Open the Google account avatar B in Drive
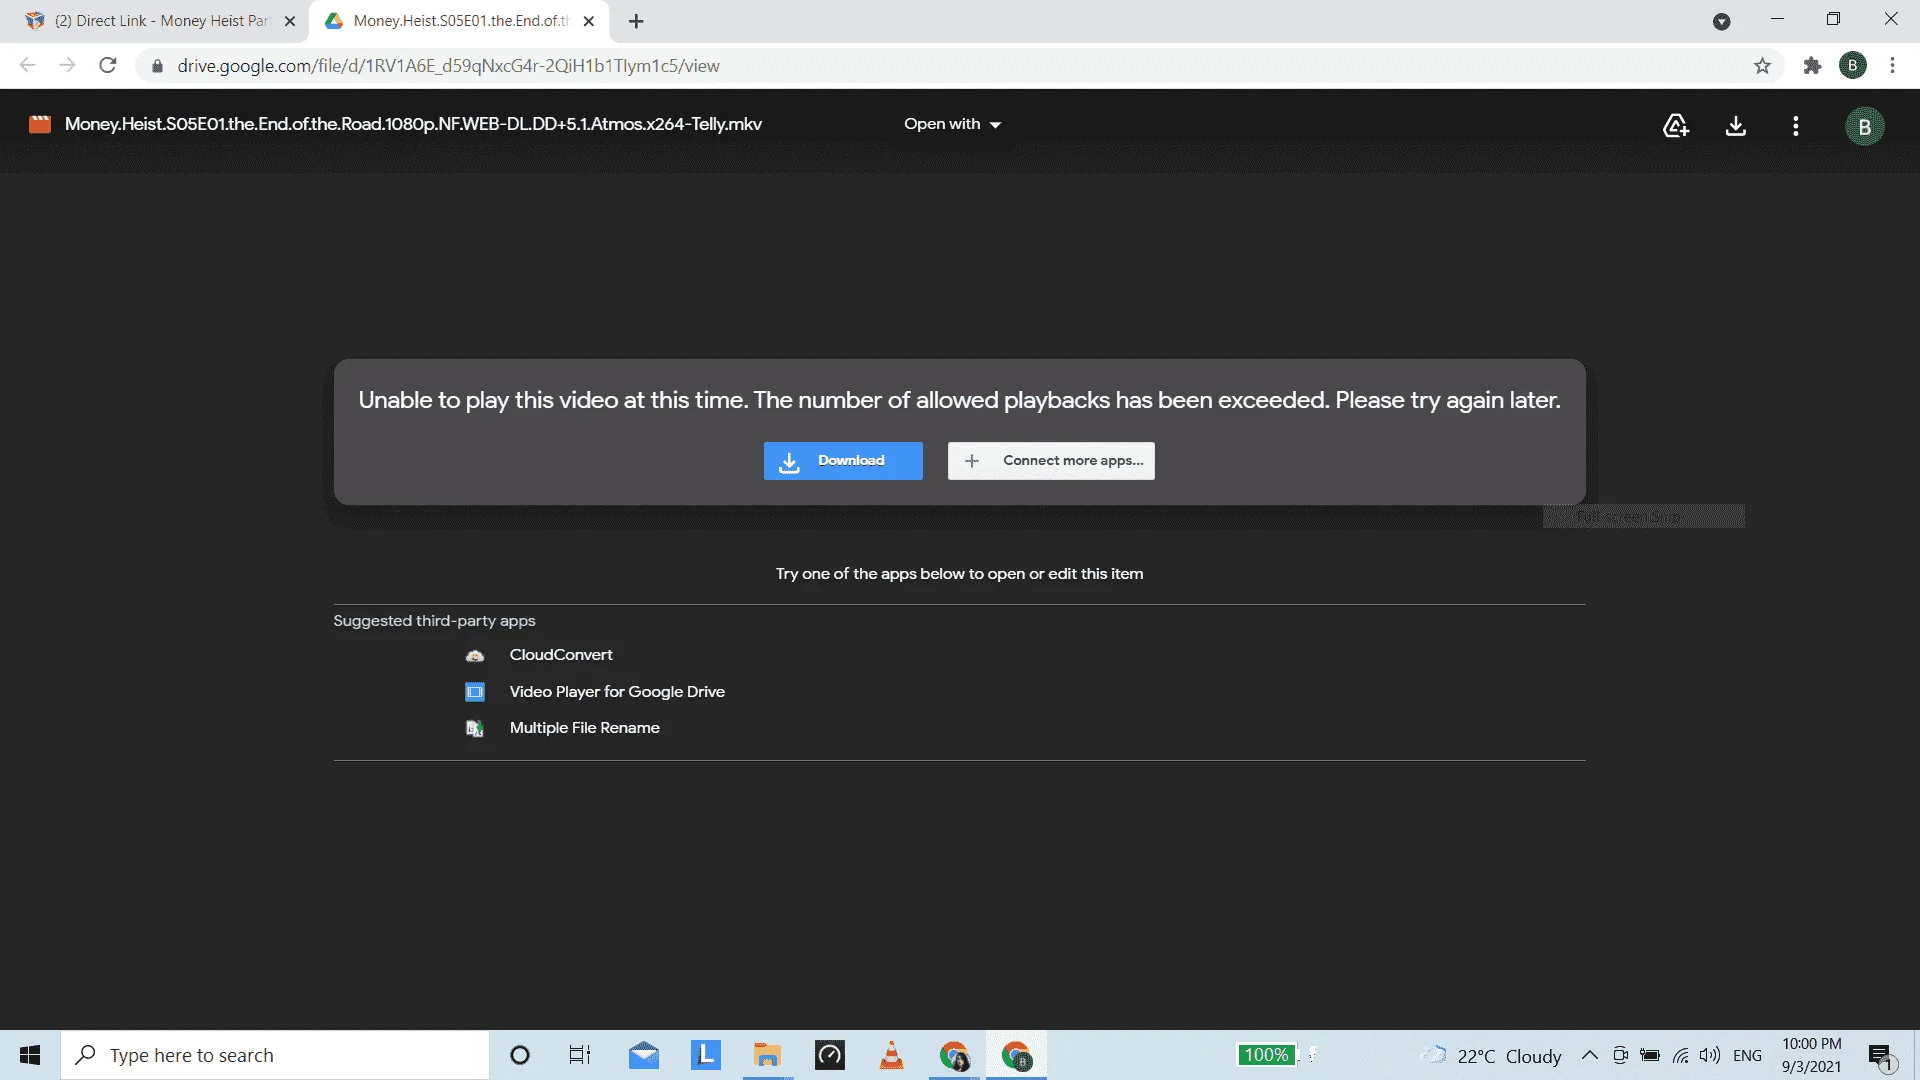Screen dimensions: 1920x1080 click(x=1864, y=127)
